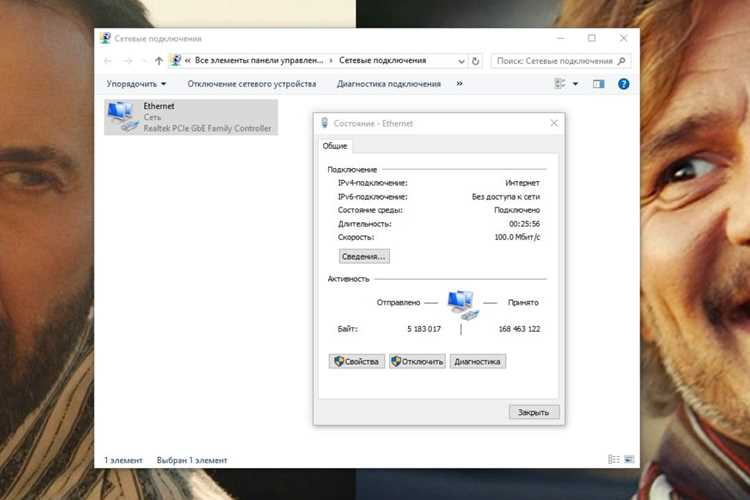Click the Свойства button
Viewport: 750px width, 500px height.
(356, 361)
